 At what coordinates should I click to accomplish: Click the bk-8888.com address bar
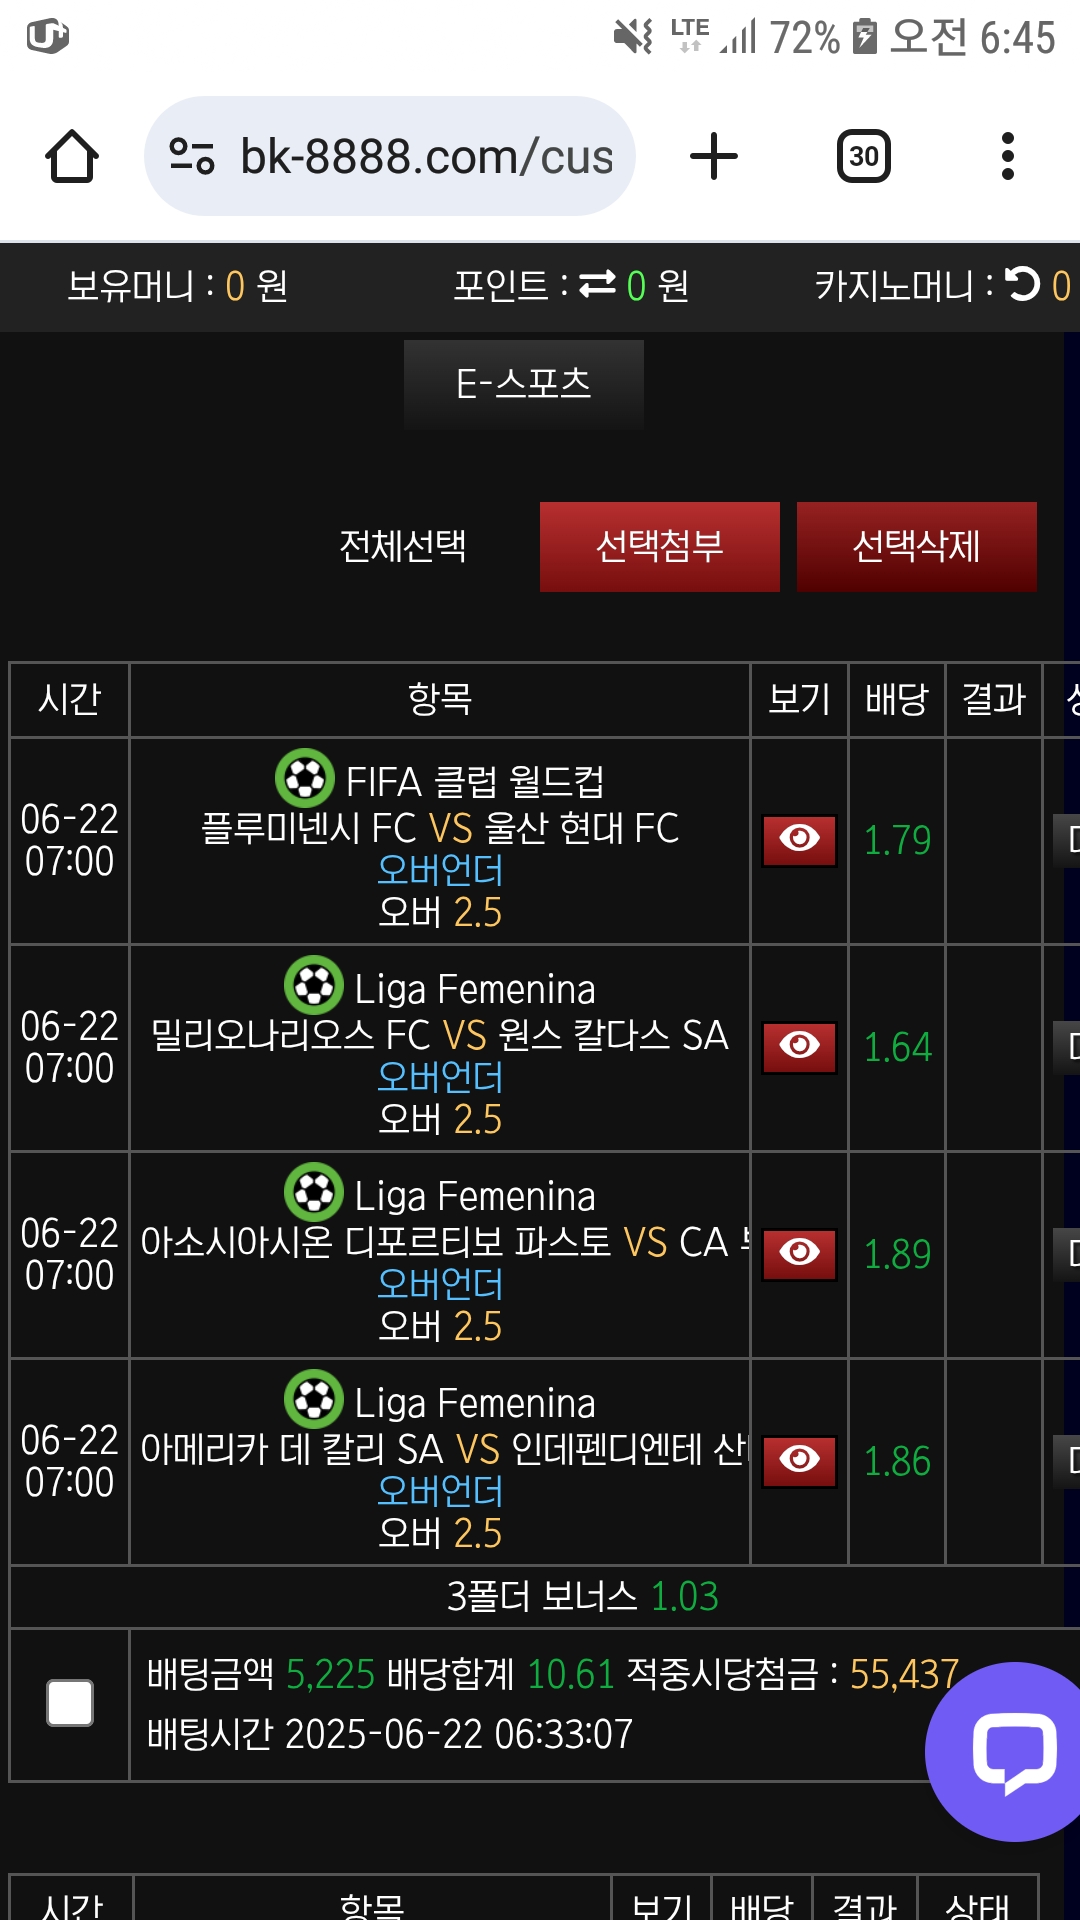point(390,157)
